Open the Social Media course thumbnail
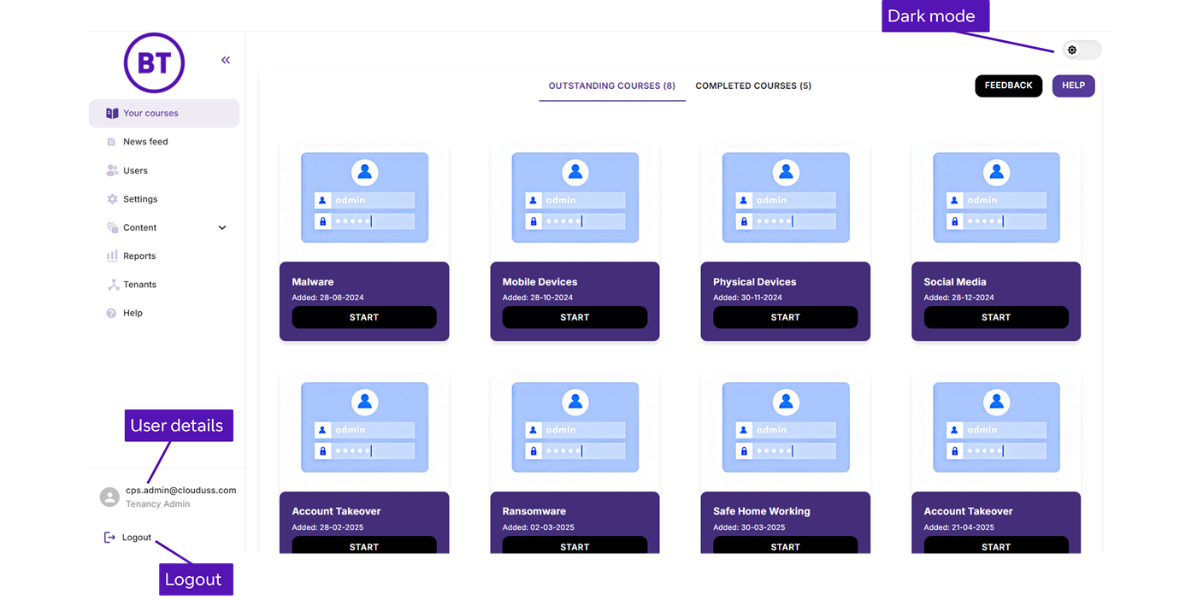 pos(996,197)
